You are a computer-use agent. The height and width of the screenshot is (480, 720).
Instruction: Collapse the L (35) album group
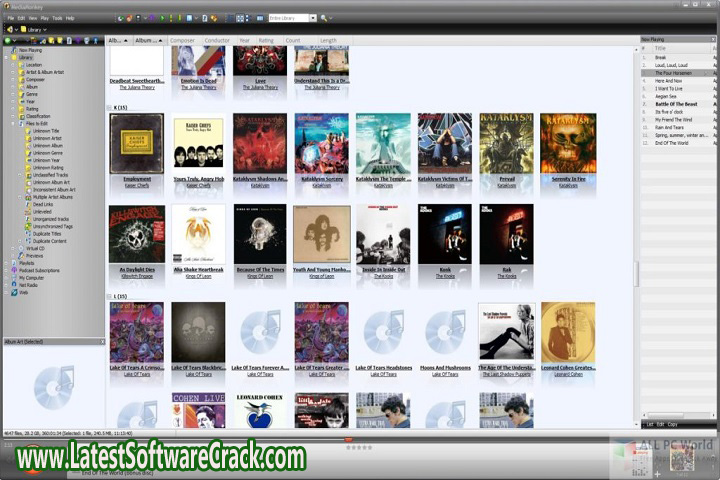click(x=110, y=297)
